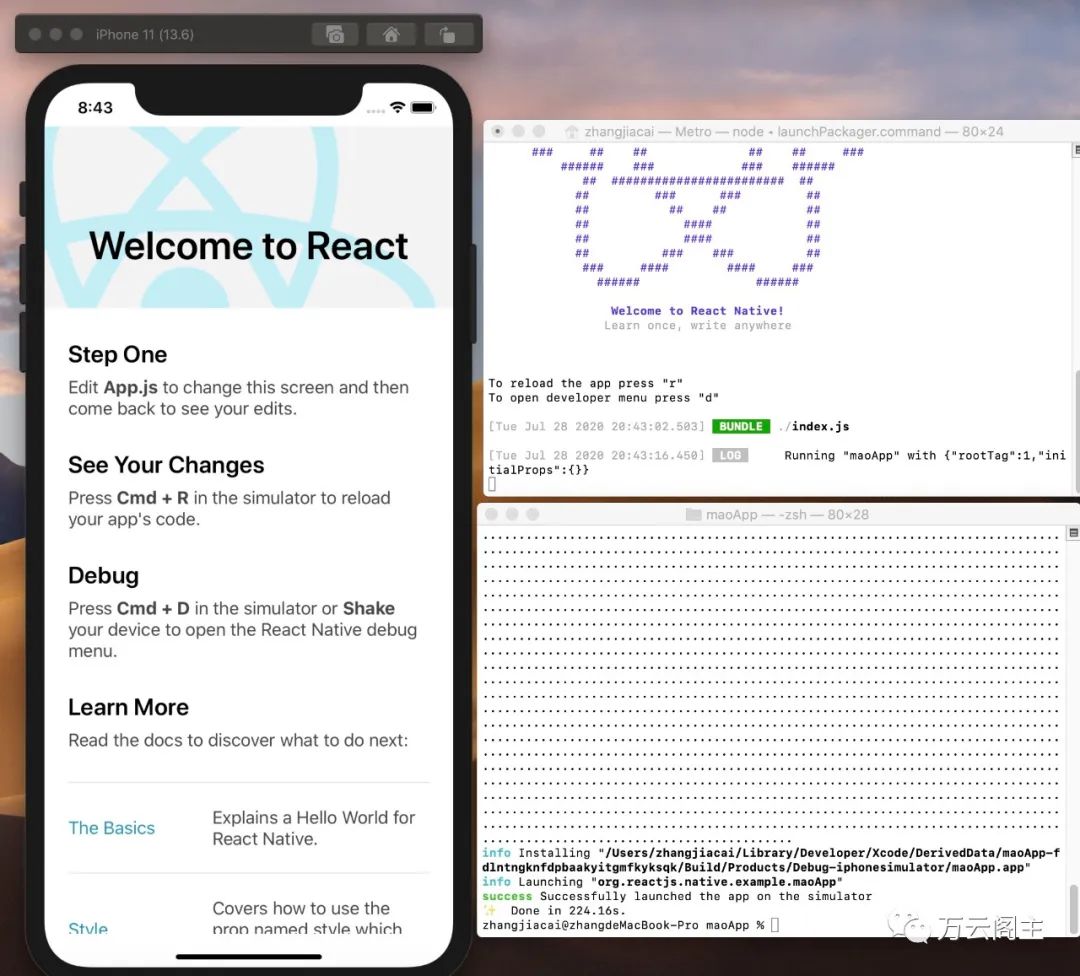Click the 'info Installing' line in maoApp terminal
1080x976 pixels.
(x=771, y=860)
